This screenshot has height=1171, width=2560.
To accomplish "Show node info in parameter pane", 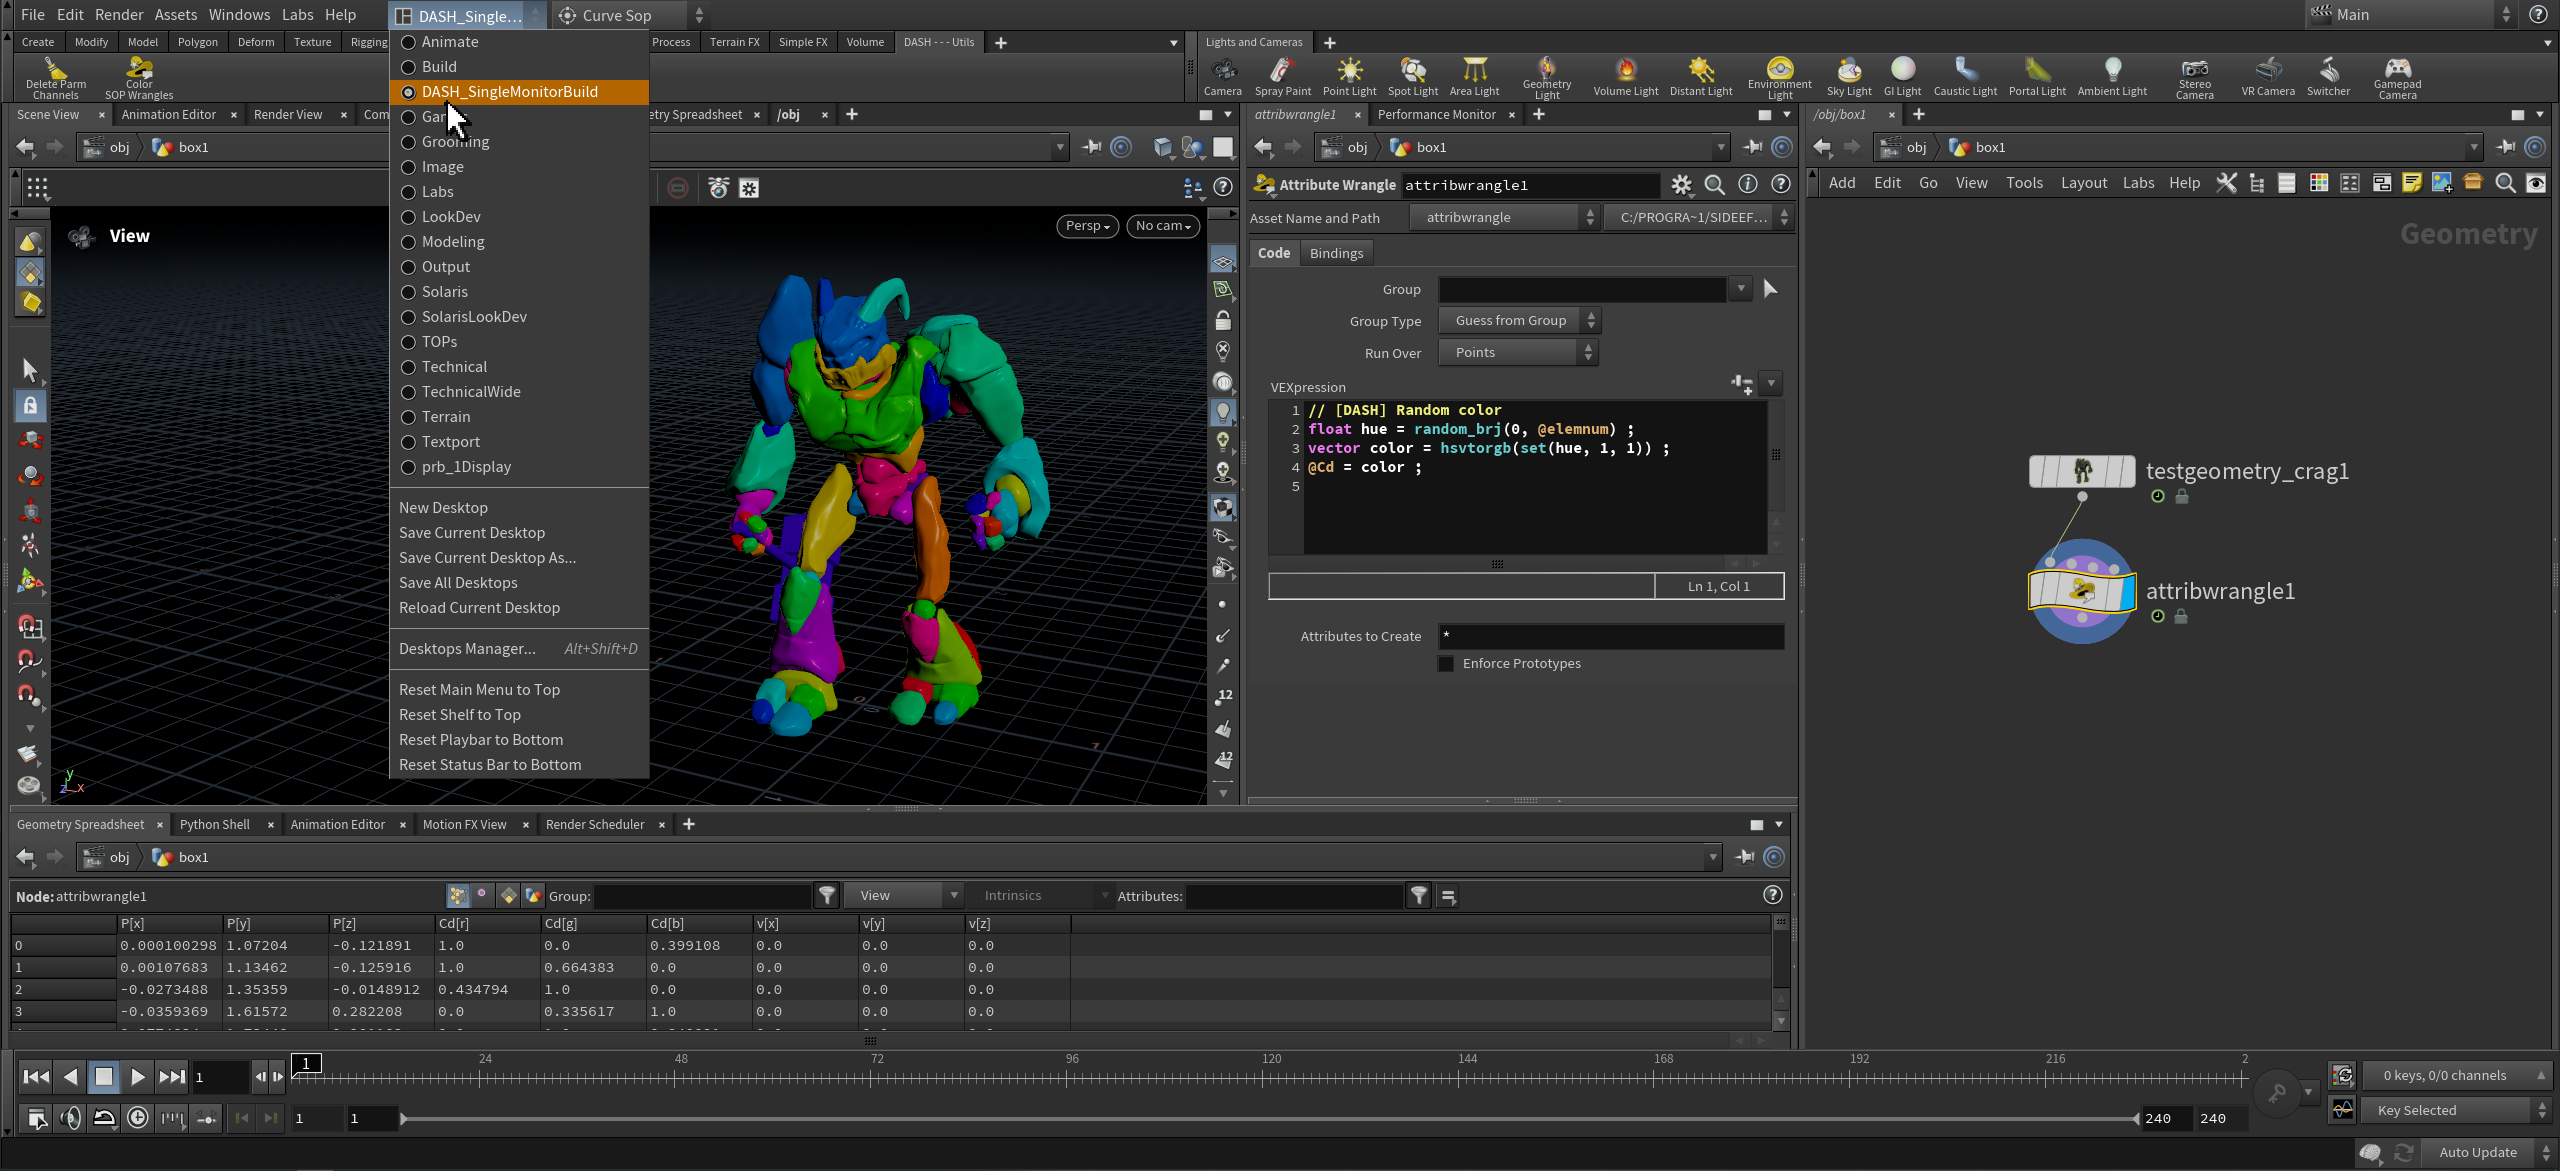I will pos(1747,184).
